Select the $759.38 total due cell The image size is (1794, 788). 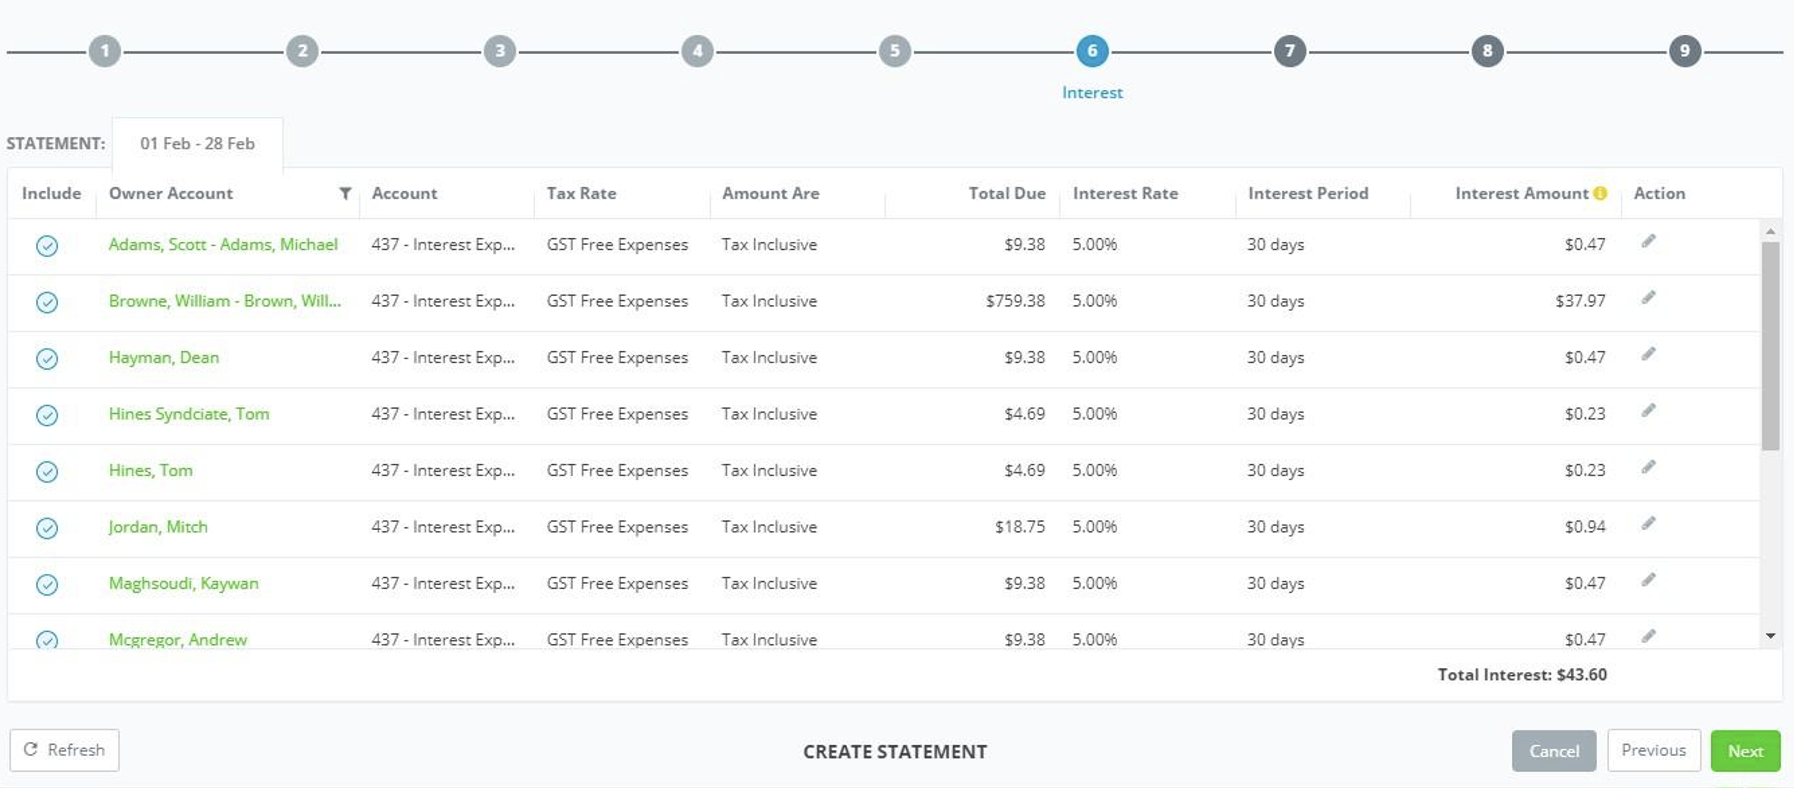click(1015, 300)
